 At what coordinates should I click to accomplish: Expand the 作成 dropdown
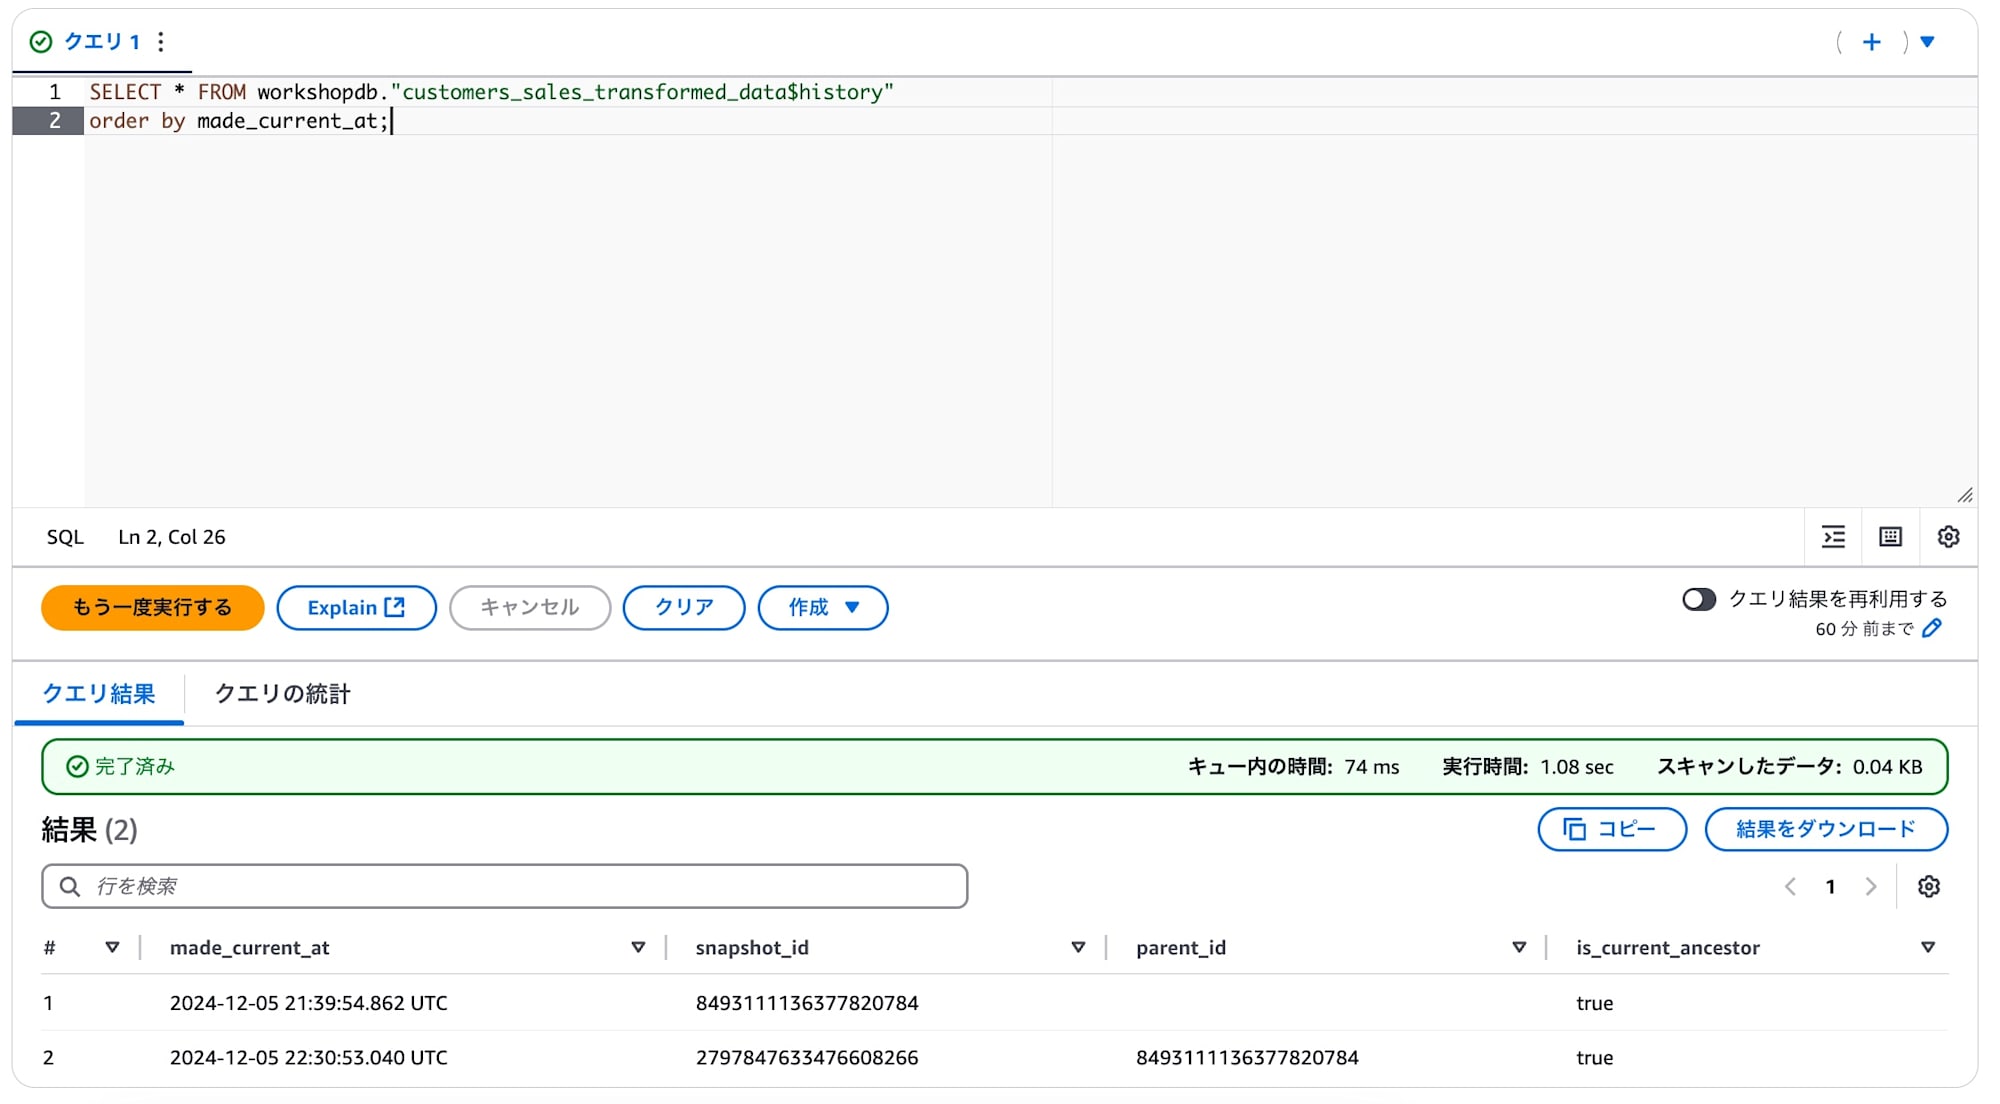[823, 608]
